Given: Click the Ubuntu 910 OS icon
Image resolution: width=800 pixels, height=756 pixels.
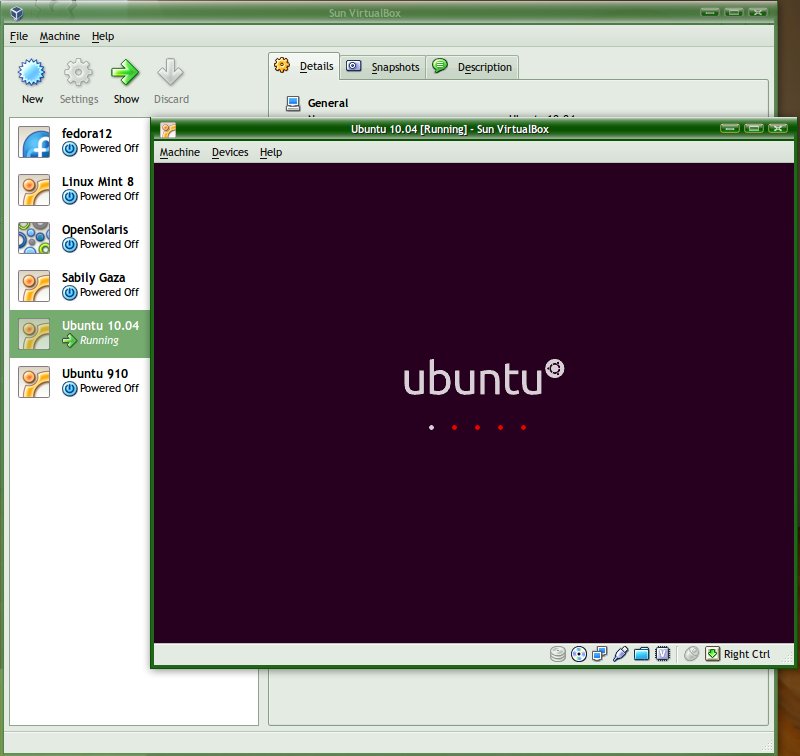Looking at the screenshot, I should point(34,382).
